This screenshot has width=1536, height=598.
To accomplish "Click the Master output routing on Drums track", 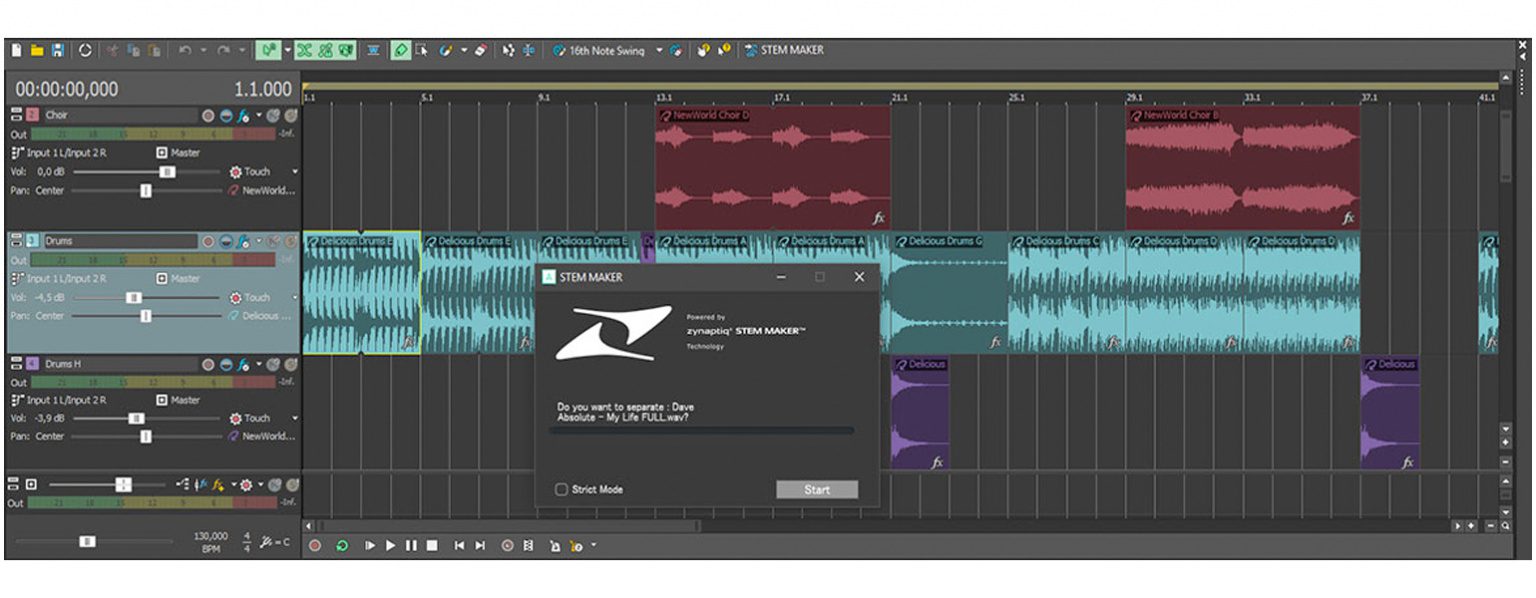I will (x=162, y=278).
